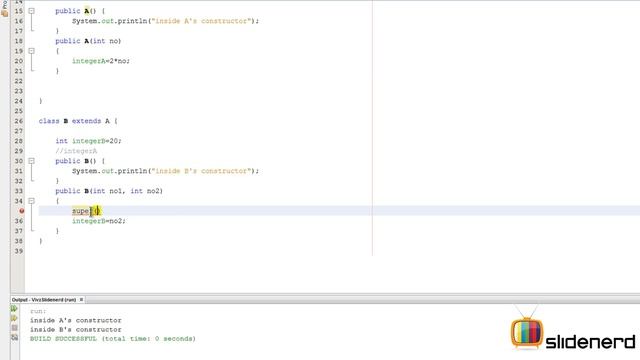The image size is (640, 360).
Task: Click the line "int integerB=20;"
Action: tap(89, 141)
